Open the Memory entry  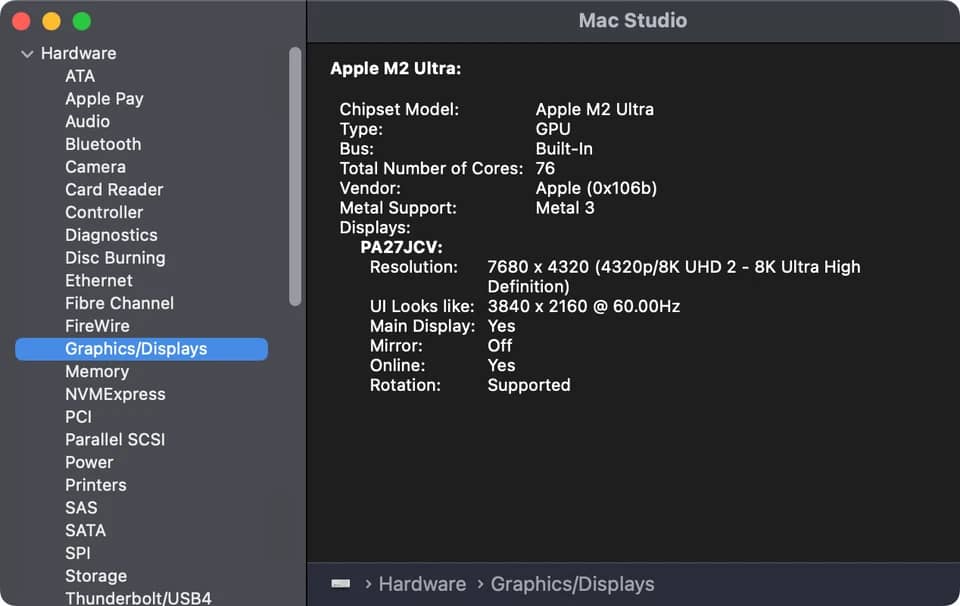[x=97, y=372]
